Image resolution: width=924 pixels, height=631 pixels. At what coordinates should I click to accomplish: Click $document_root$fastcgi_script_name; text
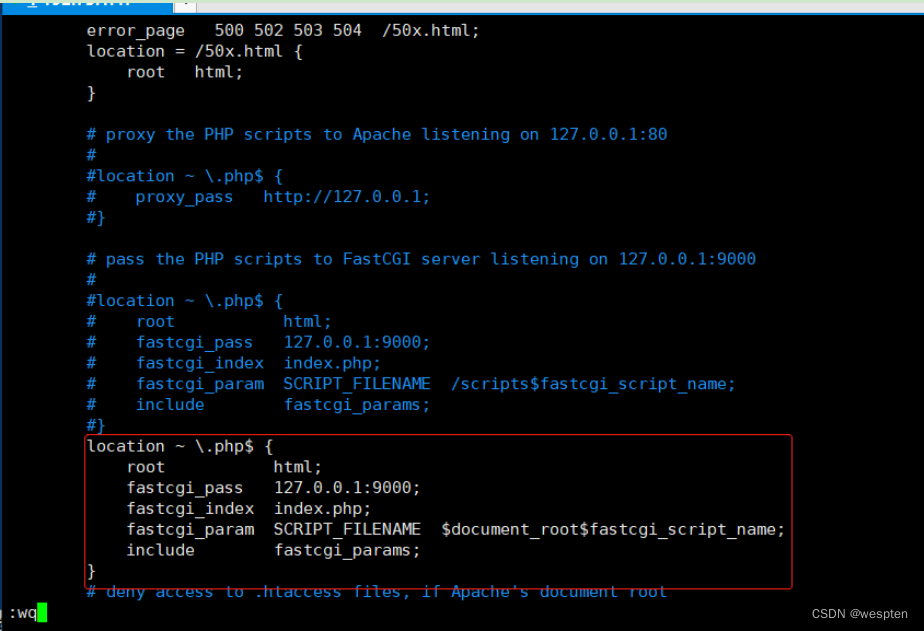tap(613, 530)
